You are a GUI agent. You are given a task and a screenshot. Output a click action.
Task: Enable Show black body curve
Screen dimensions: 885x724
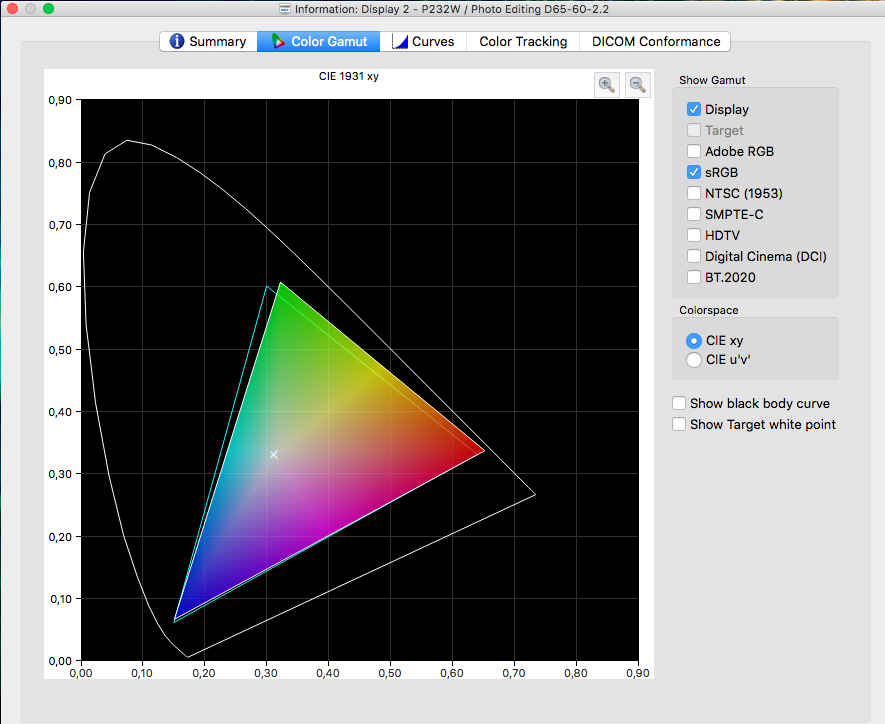click(x=680, y=403)
